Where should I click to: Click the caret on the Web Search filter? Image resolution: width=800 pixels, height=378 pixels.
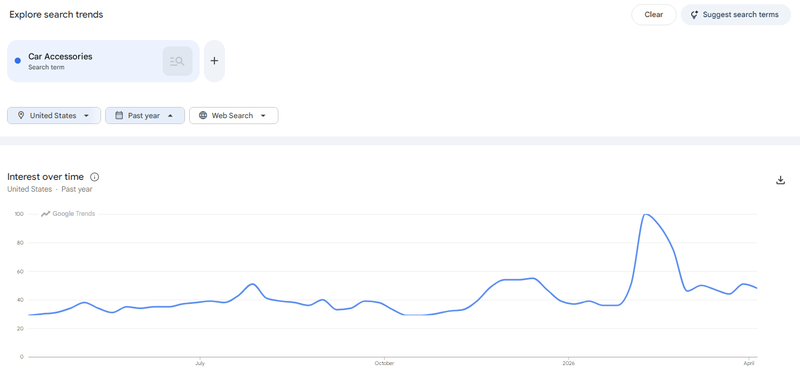click(263, 116)
